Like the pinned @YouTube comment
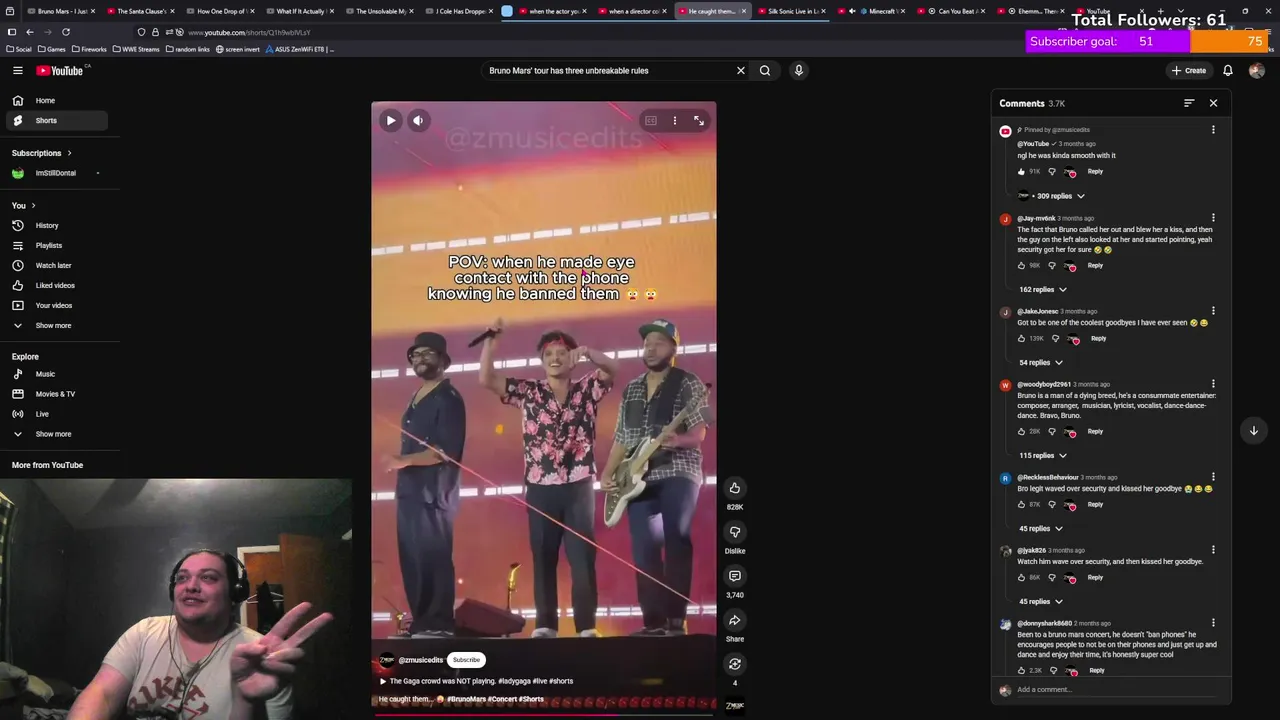The image size is (1280, 720). click(x=1021, y=171)
